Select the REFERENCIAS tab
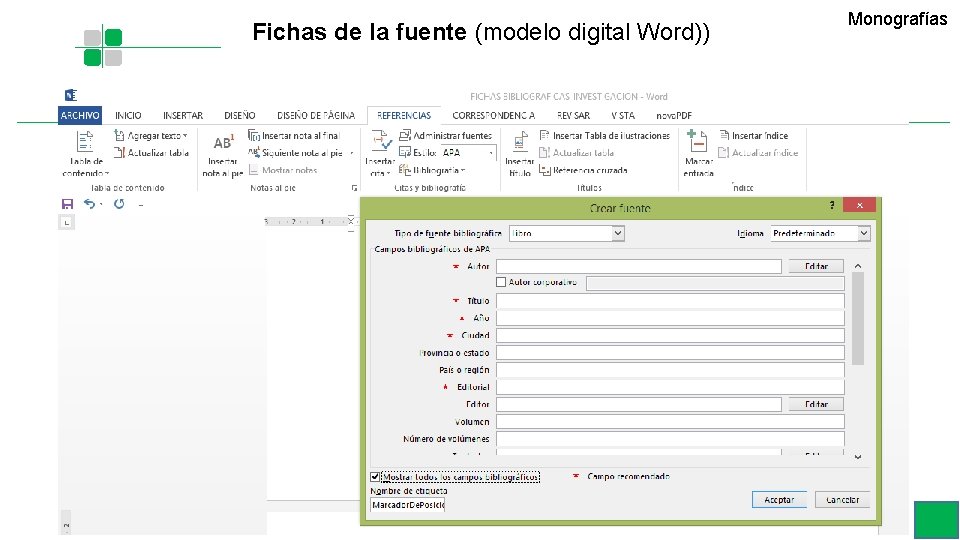This screenshot has width=960, height=540. coord(404,115)
